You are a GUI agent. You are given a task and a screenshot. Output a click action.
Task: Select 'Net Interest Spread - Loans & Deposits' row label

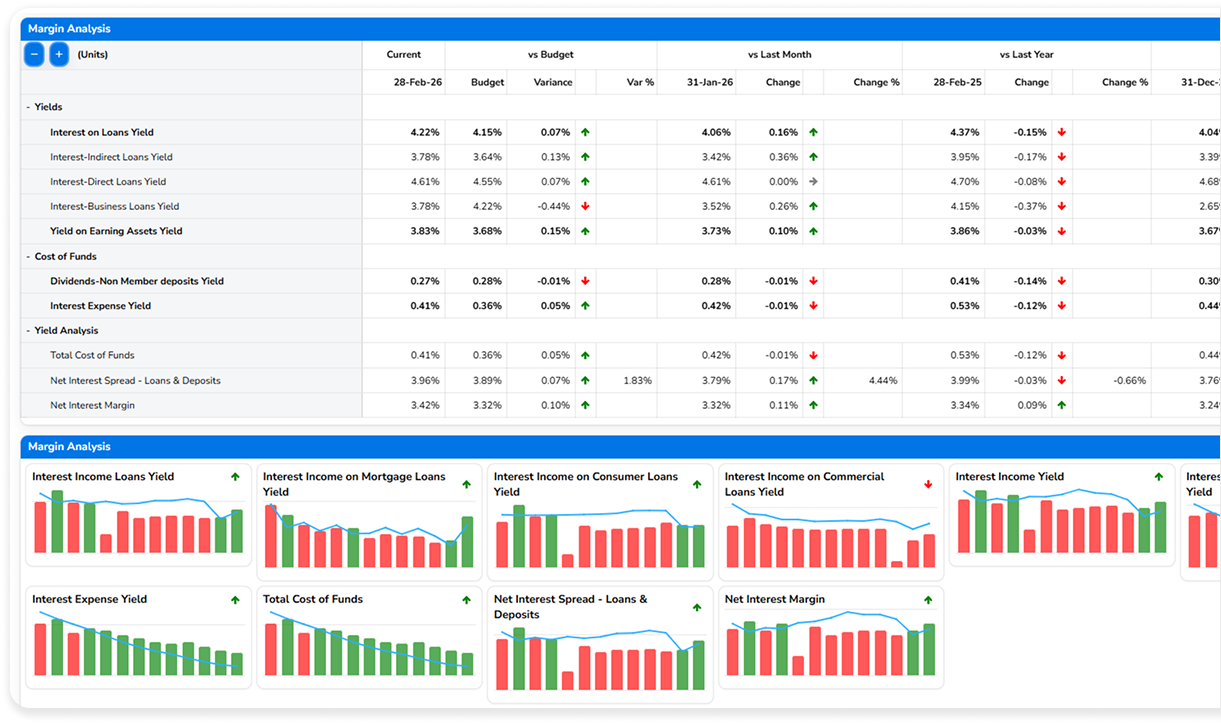point(136,381)
